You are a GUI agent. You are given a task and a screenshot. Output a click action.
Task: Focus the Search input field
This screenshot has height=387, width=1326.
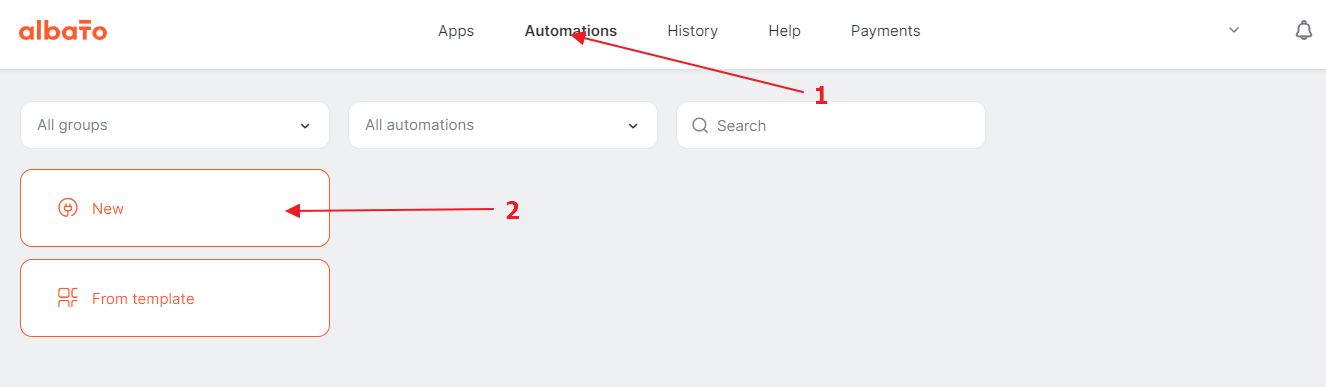[x=831, y=125]
